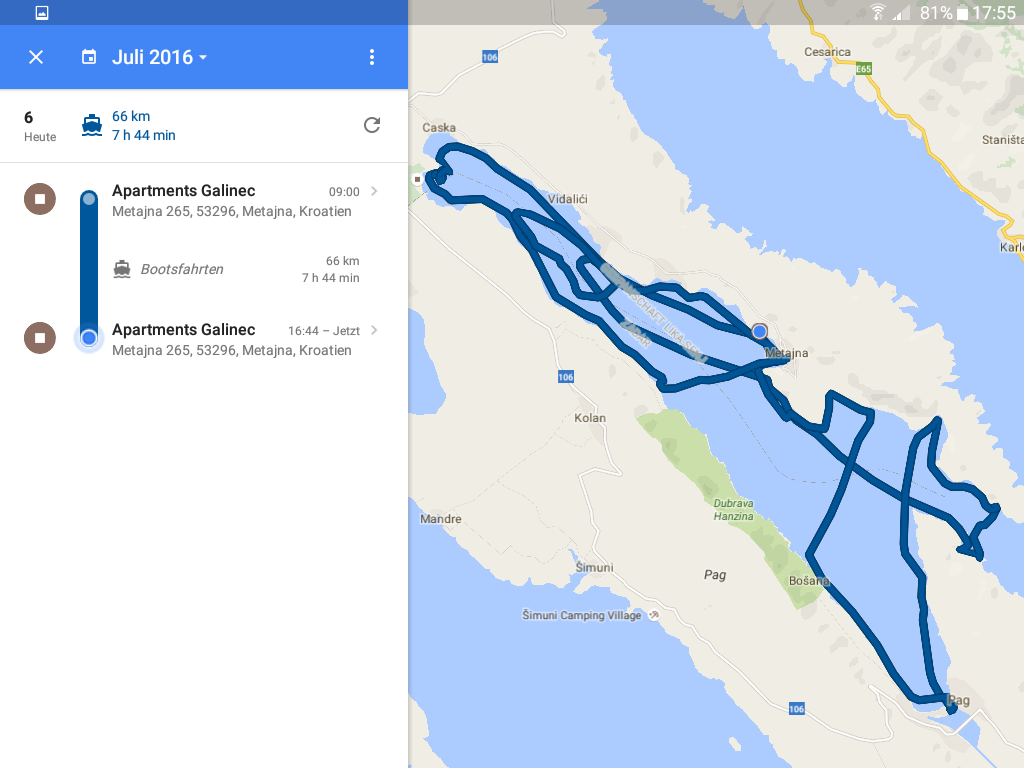This screenshot has height=768, width=1024.
Task: Click the blue current location dot on map
Action: [760, 331]
